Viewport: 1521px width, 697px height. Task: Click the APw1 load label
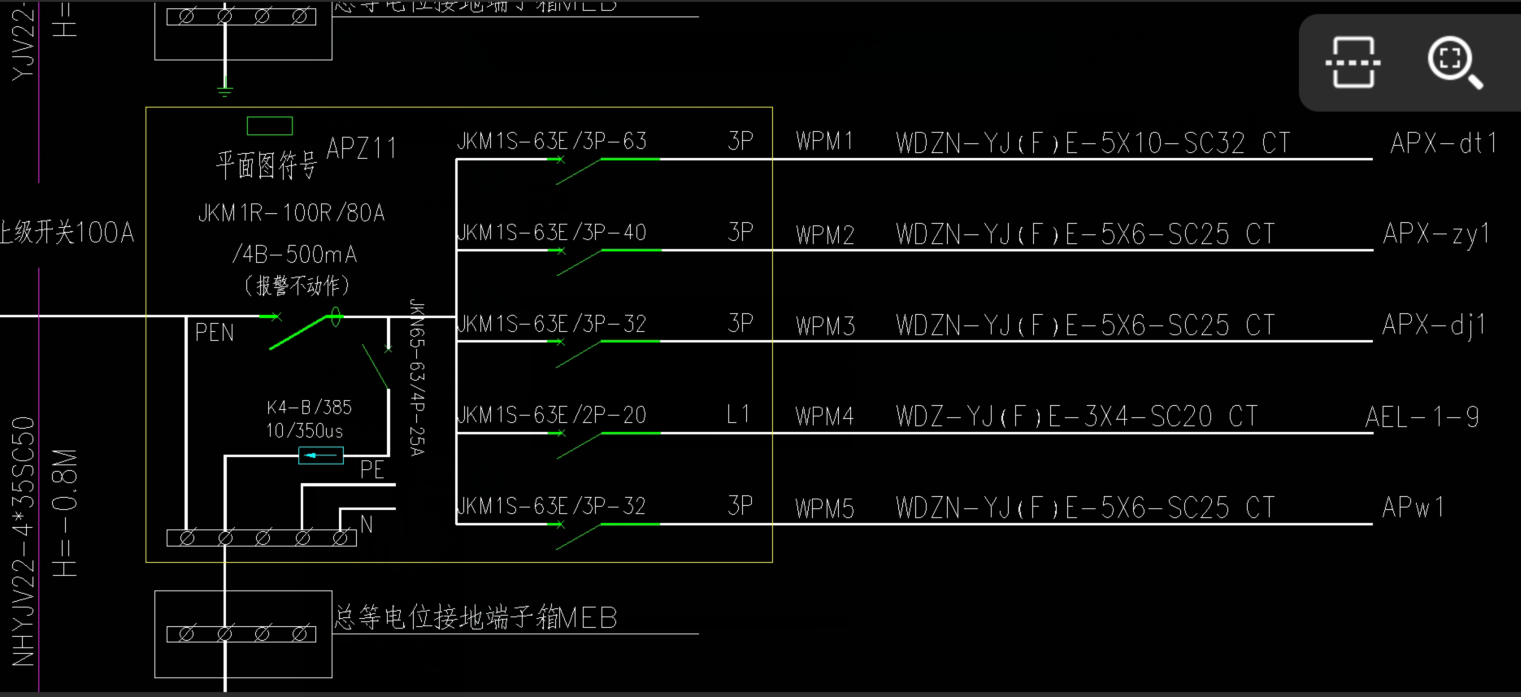[x=1413, y=508]
